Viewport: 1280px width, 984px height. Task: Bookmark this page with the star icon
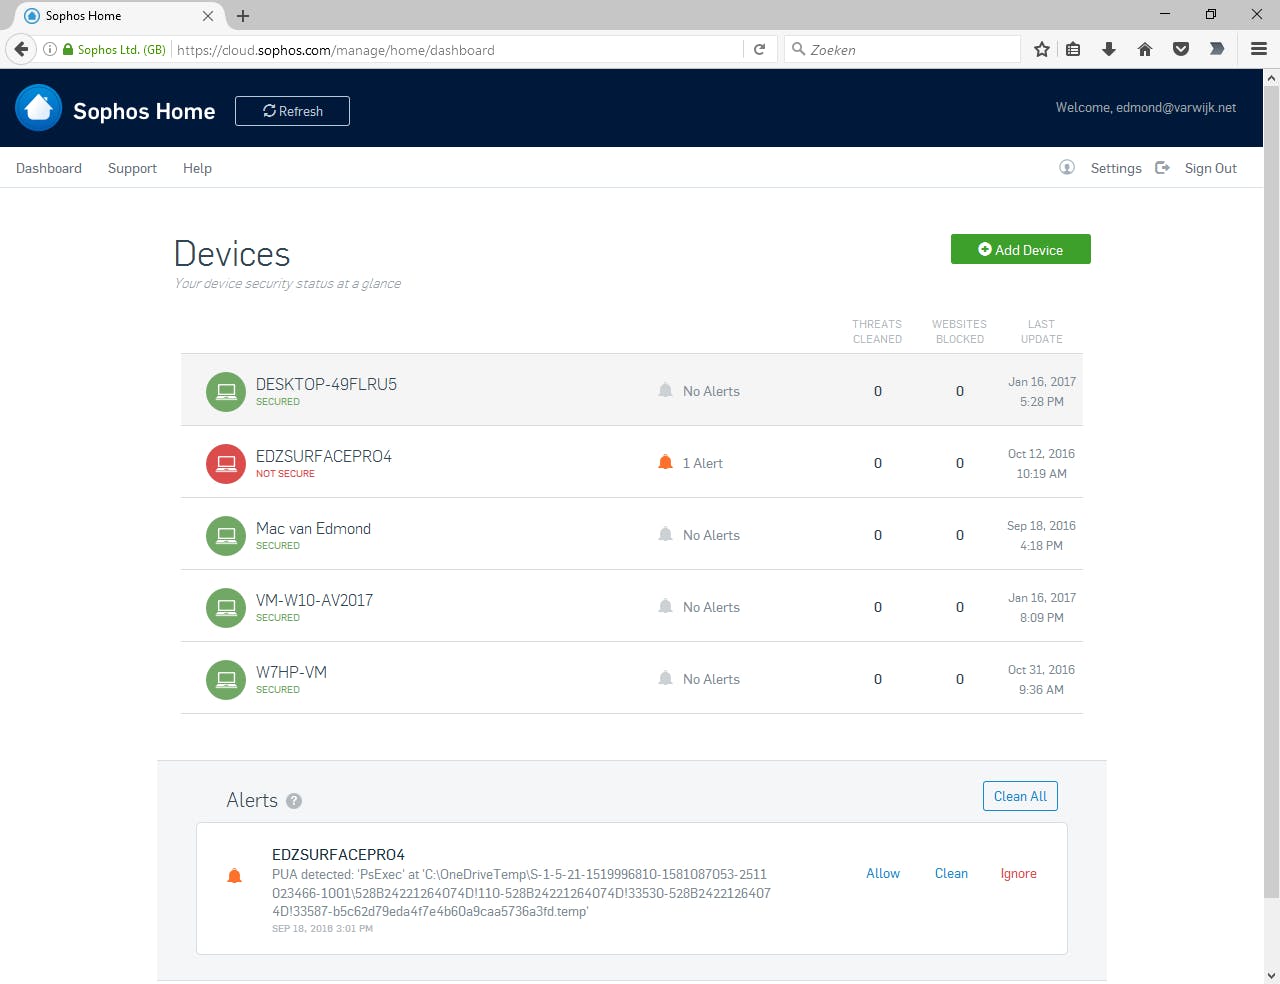coord(1042,49)
